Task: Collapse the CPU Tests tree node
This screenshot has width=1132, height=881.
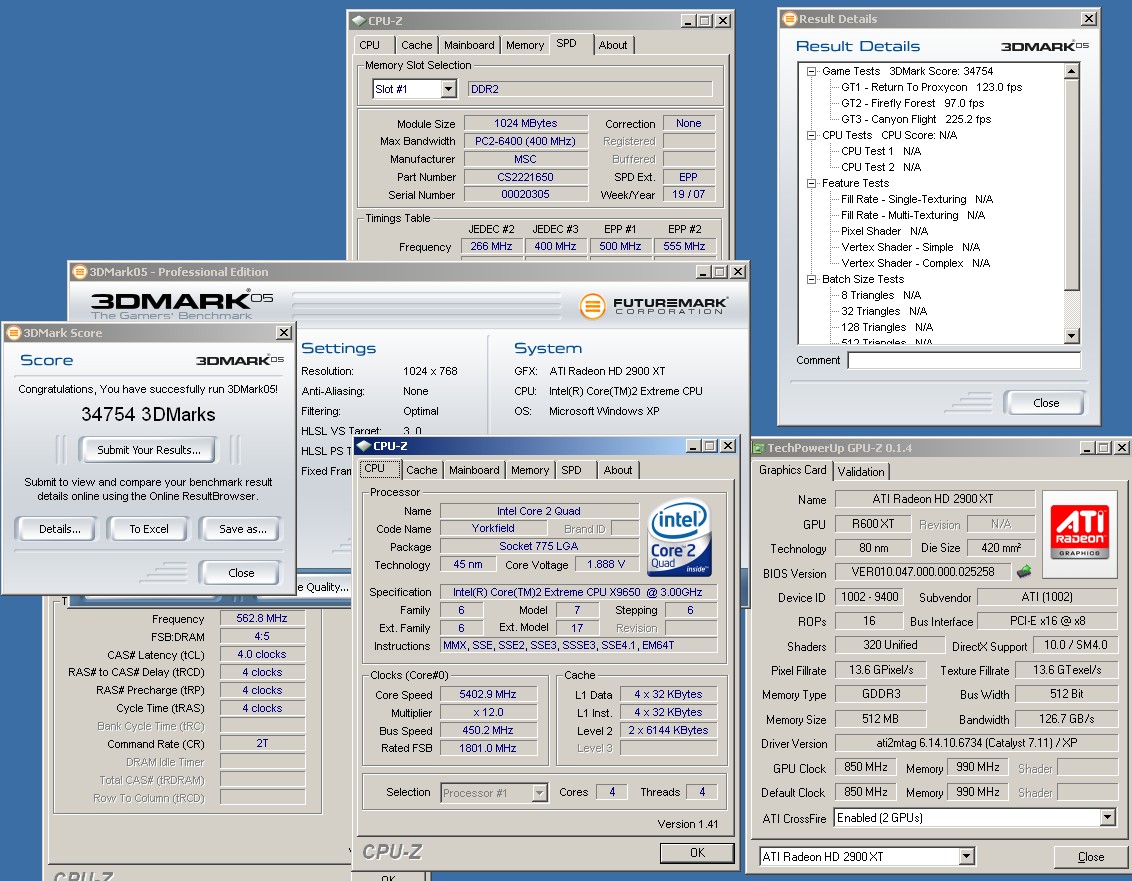Action: coord(811,135)
